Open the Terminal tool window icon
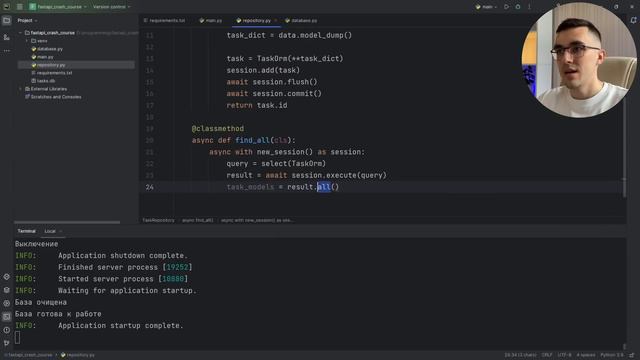640x360 pixels. click(7, 316)
